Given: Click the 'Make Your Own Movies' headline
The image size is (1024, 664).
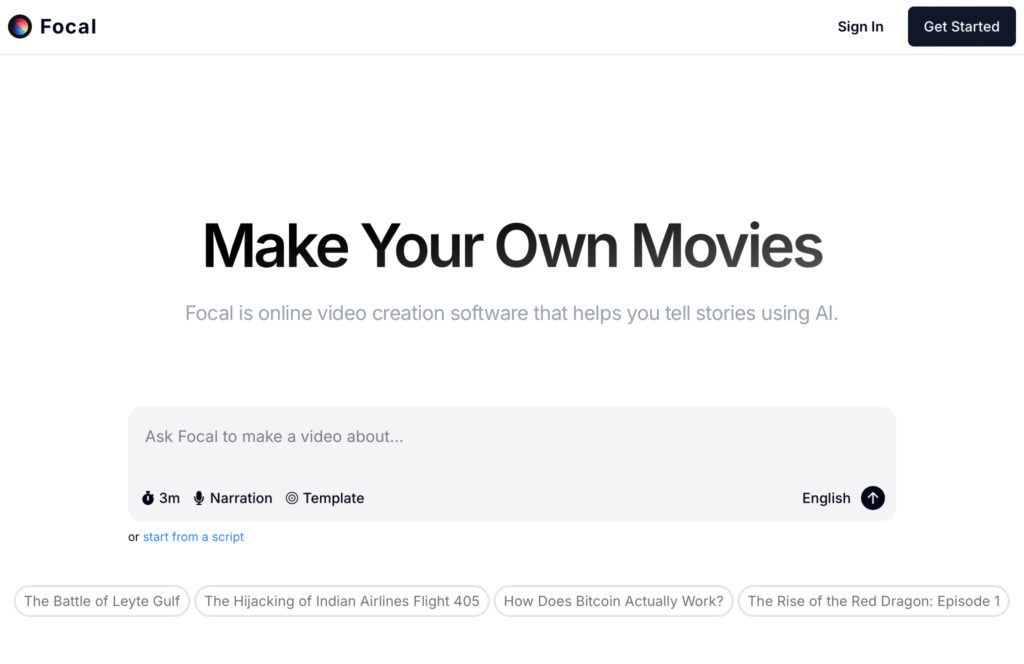Looking at the screenshot, I should (x=512, y=246).
